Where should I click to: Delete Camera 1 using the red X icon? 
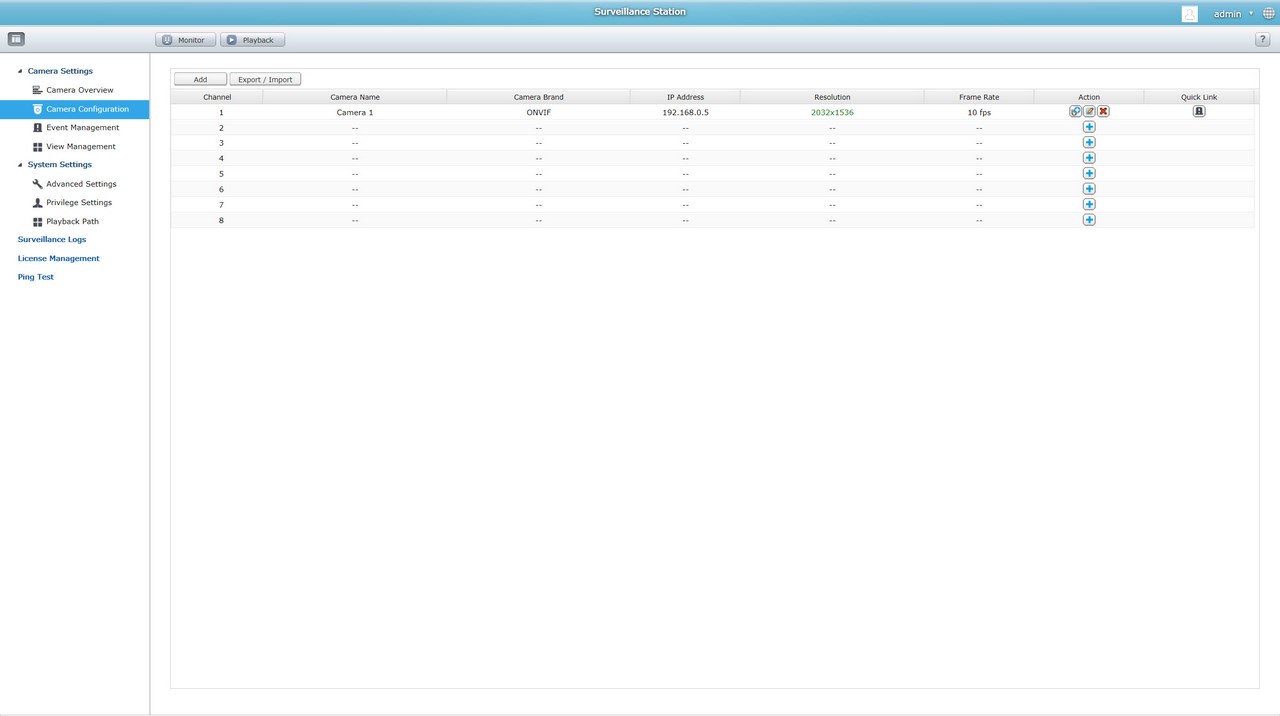1103,112
